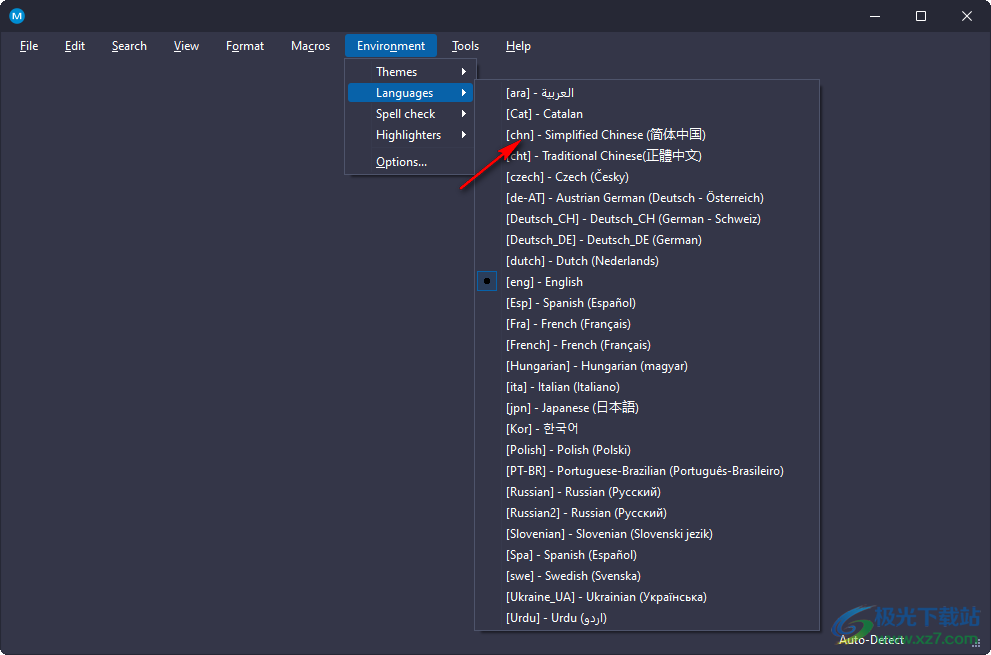
Task: Pick [Spa] - Spanish (Español)
Action: pyautogui.click(x=647, y=554)
